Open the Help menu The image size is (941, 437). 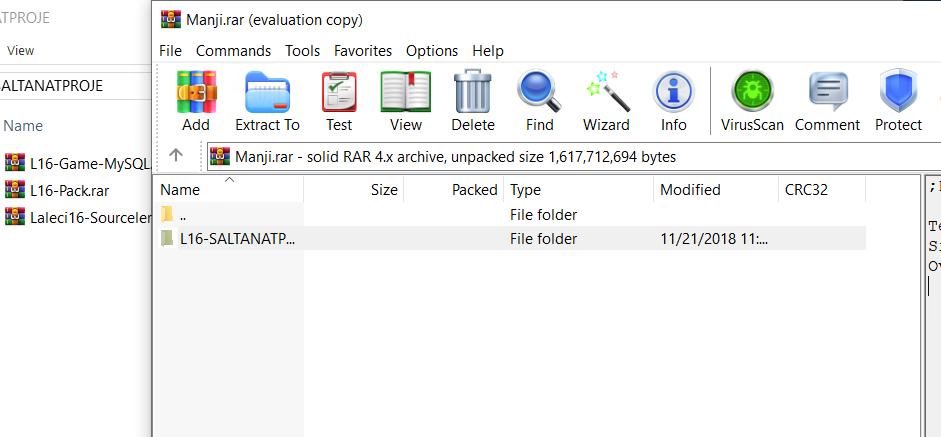[x=488, y=51]
